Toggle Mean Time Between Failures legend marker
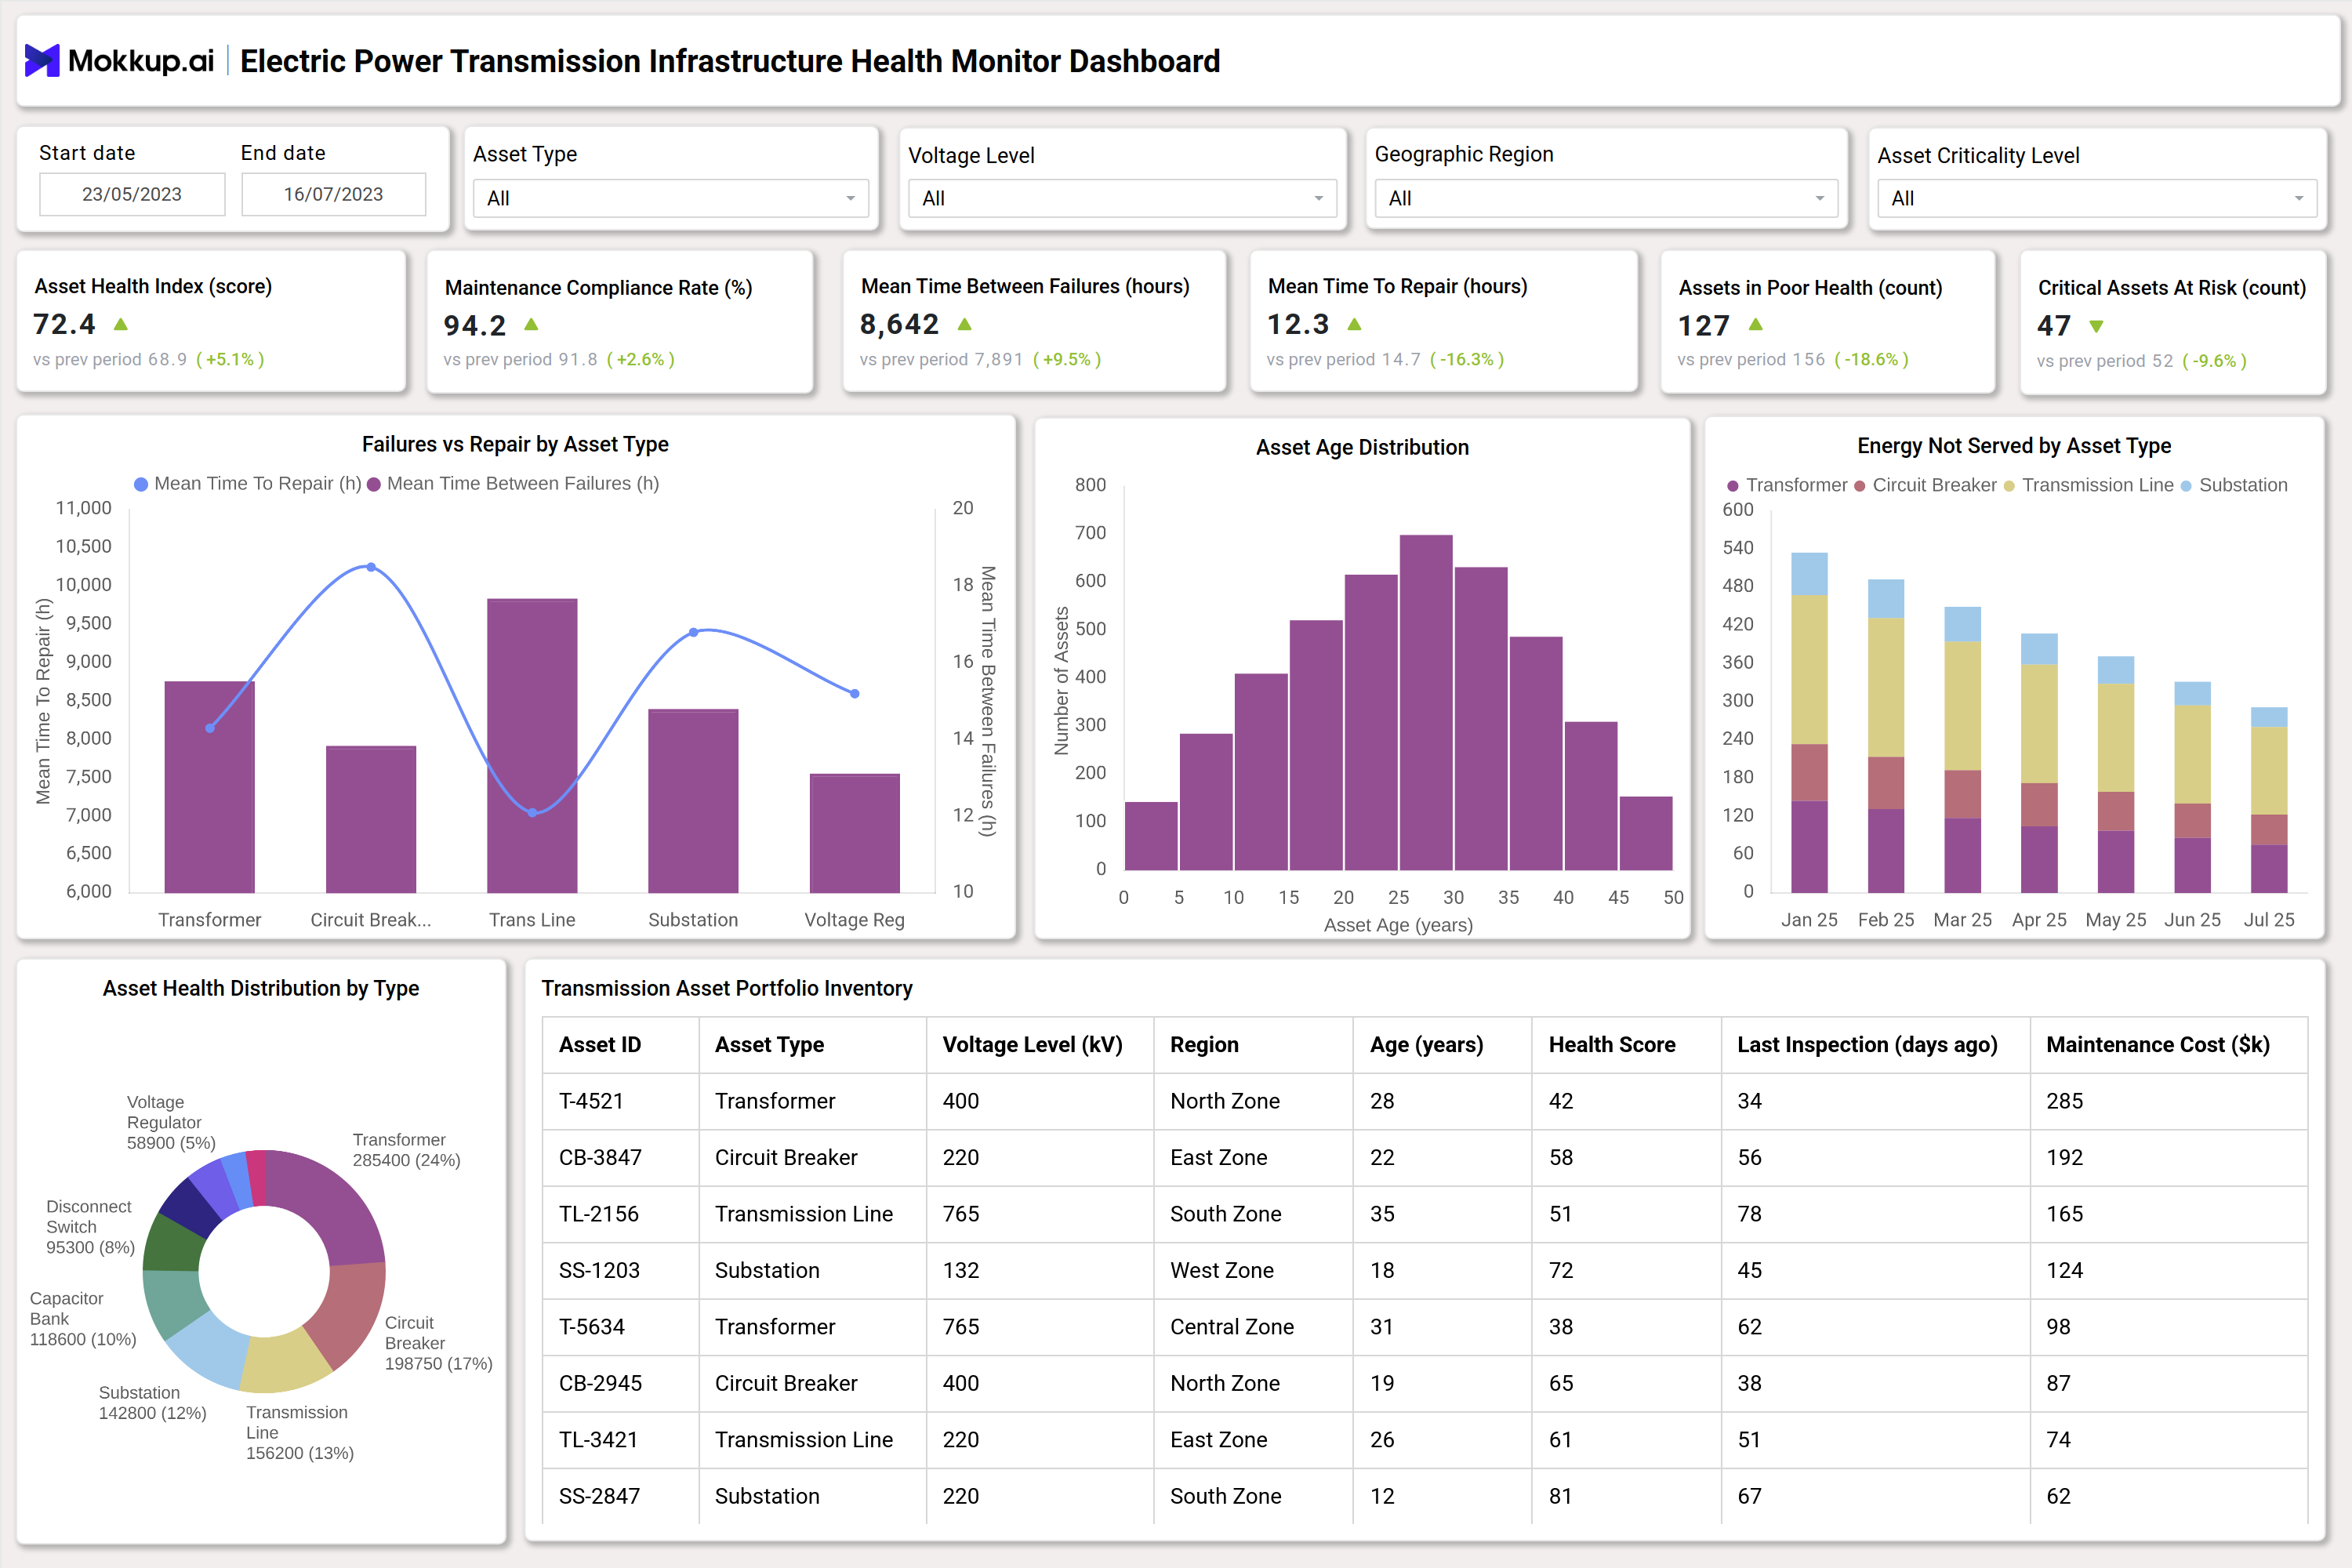2352x1568 pixels. click(x=374, y=484)
